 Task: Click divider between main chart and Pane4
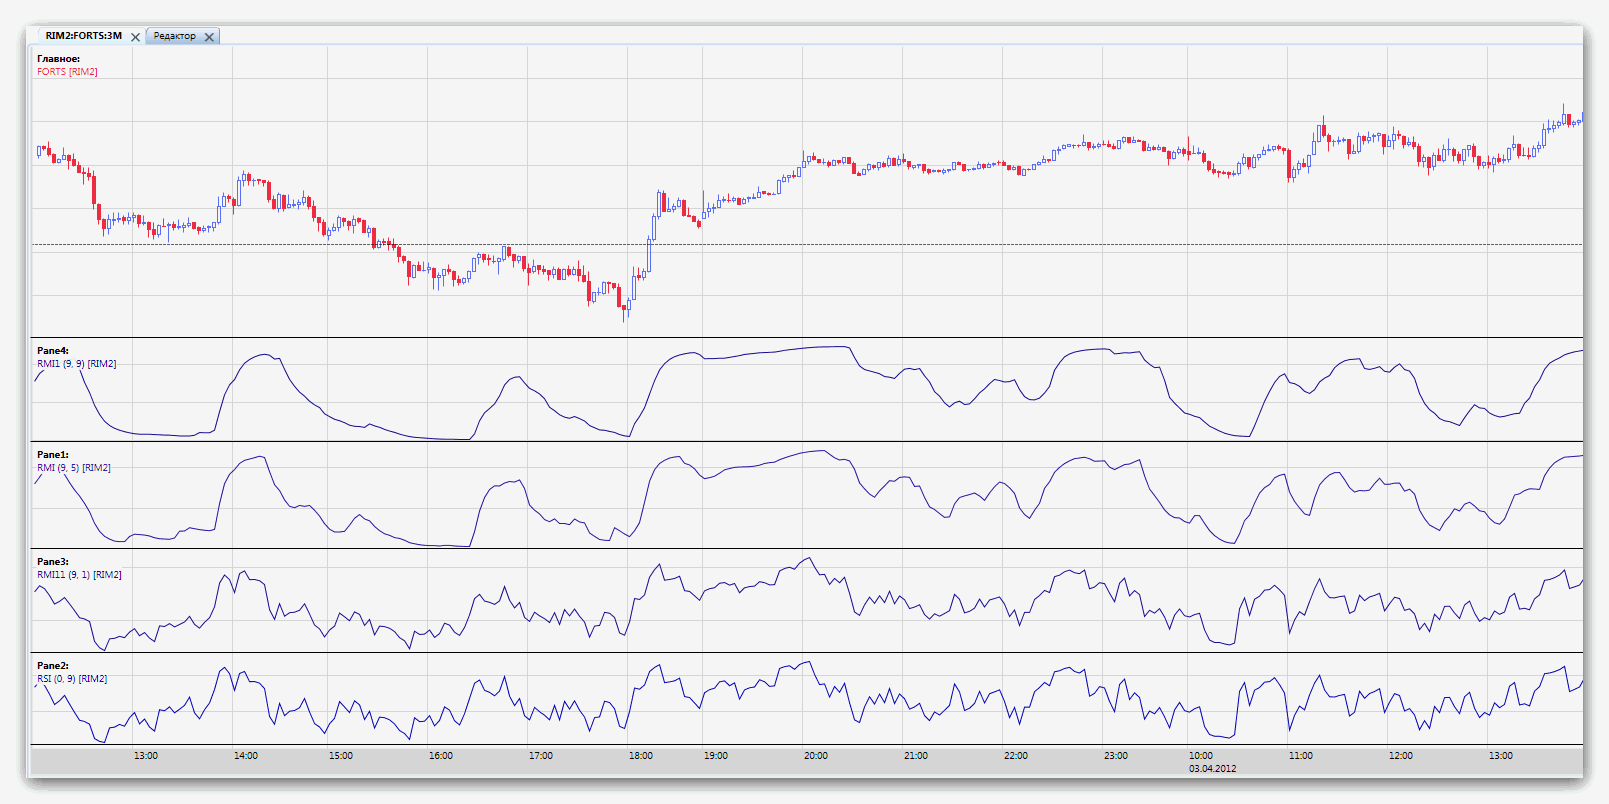(800, 338)
